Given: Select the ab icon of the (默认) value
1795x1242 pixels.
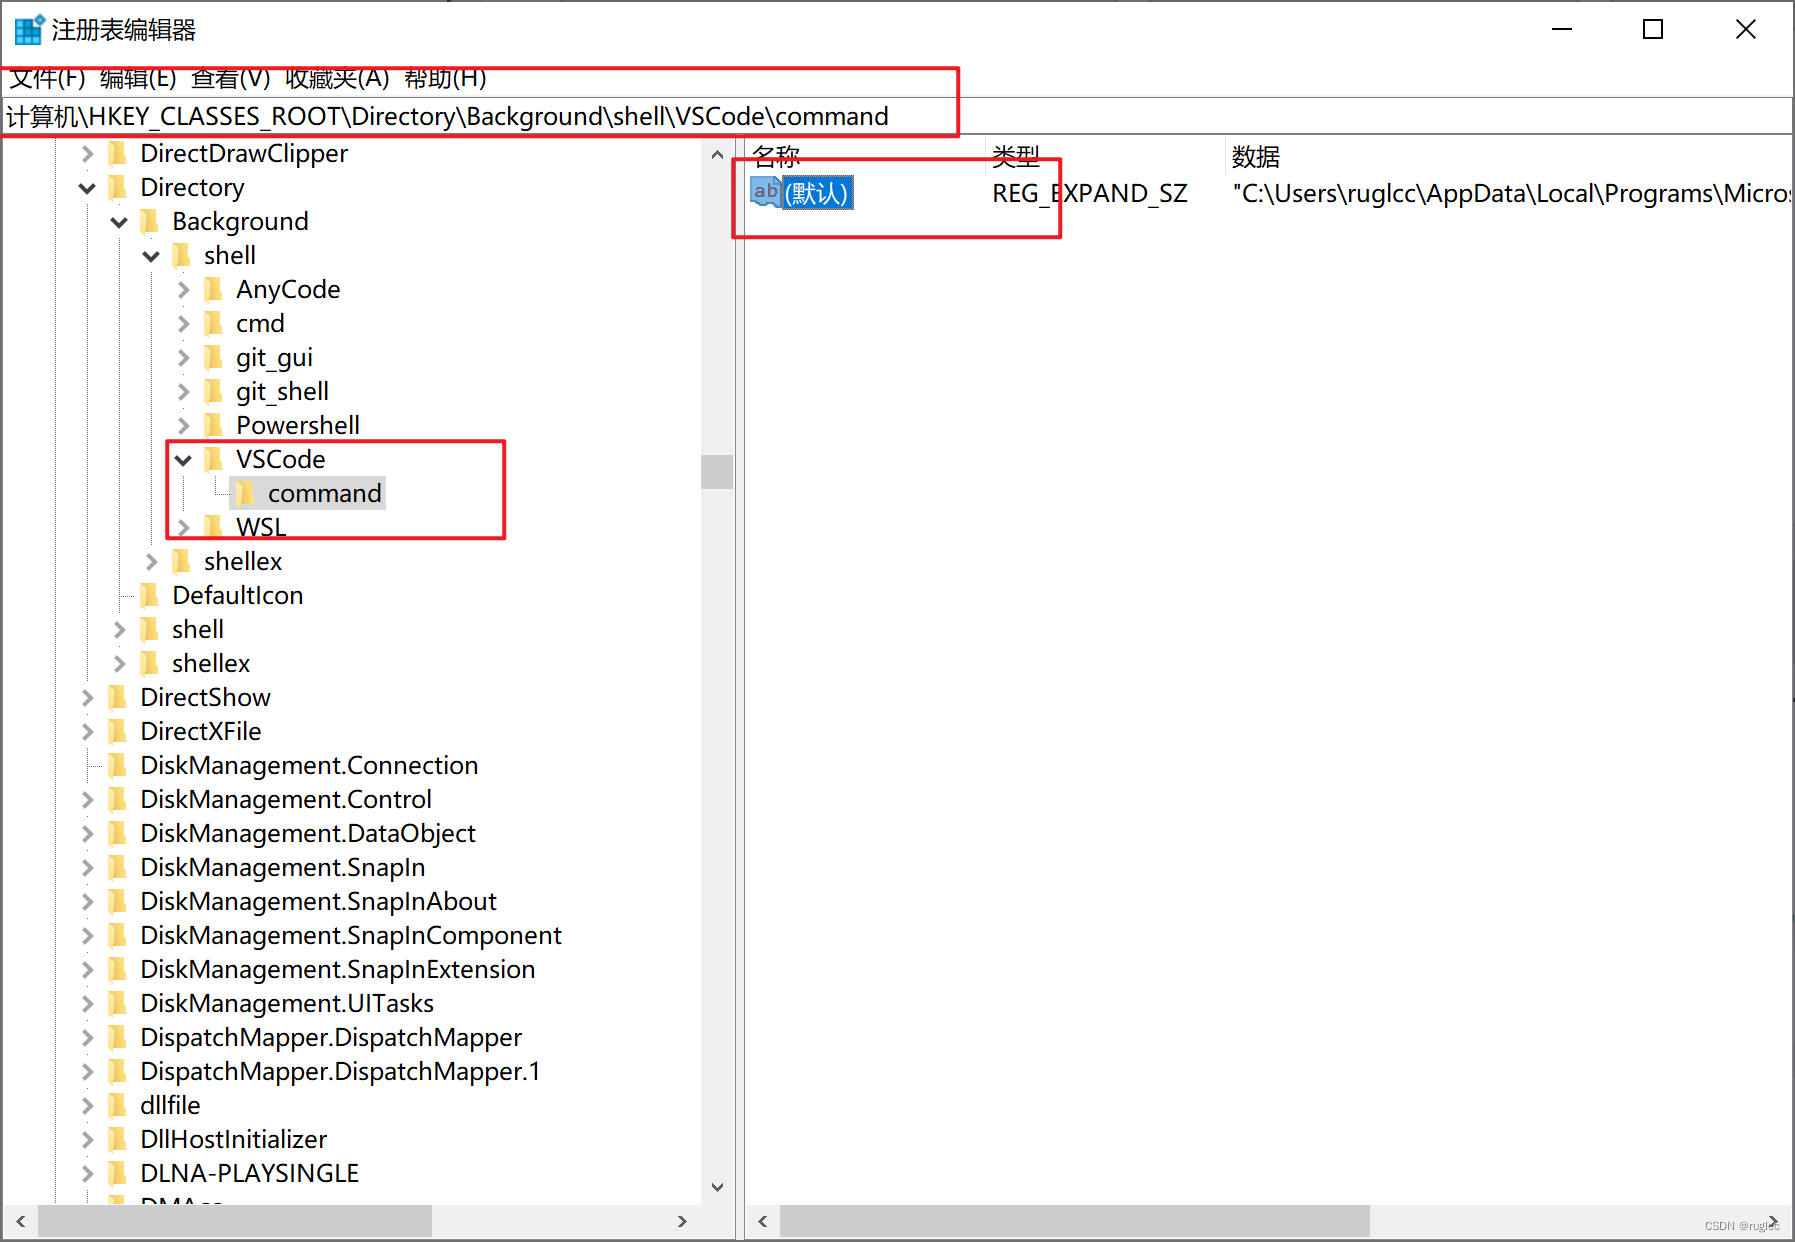Looking at the screenshot, I should coord(765,192).
